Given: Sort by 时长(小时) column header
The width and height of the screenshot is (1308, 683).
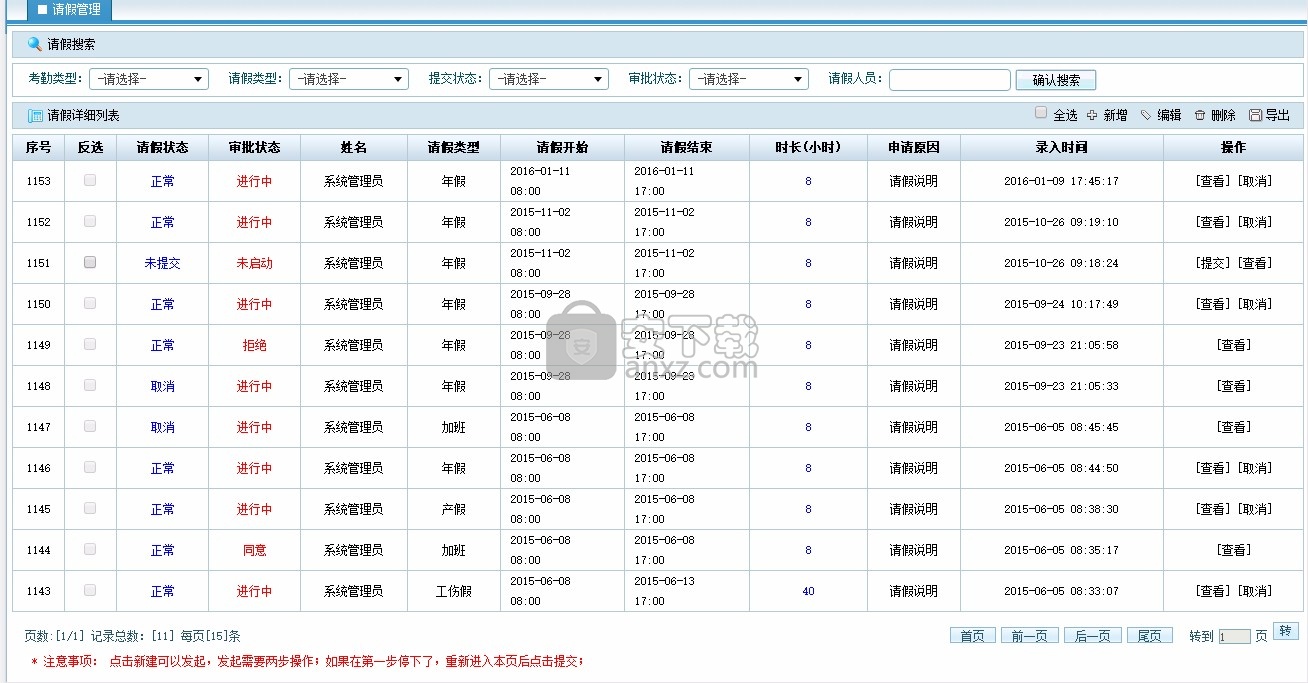Looking at the screenshot, I should tap(808, 147).
